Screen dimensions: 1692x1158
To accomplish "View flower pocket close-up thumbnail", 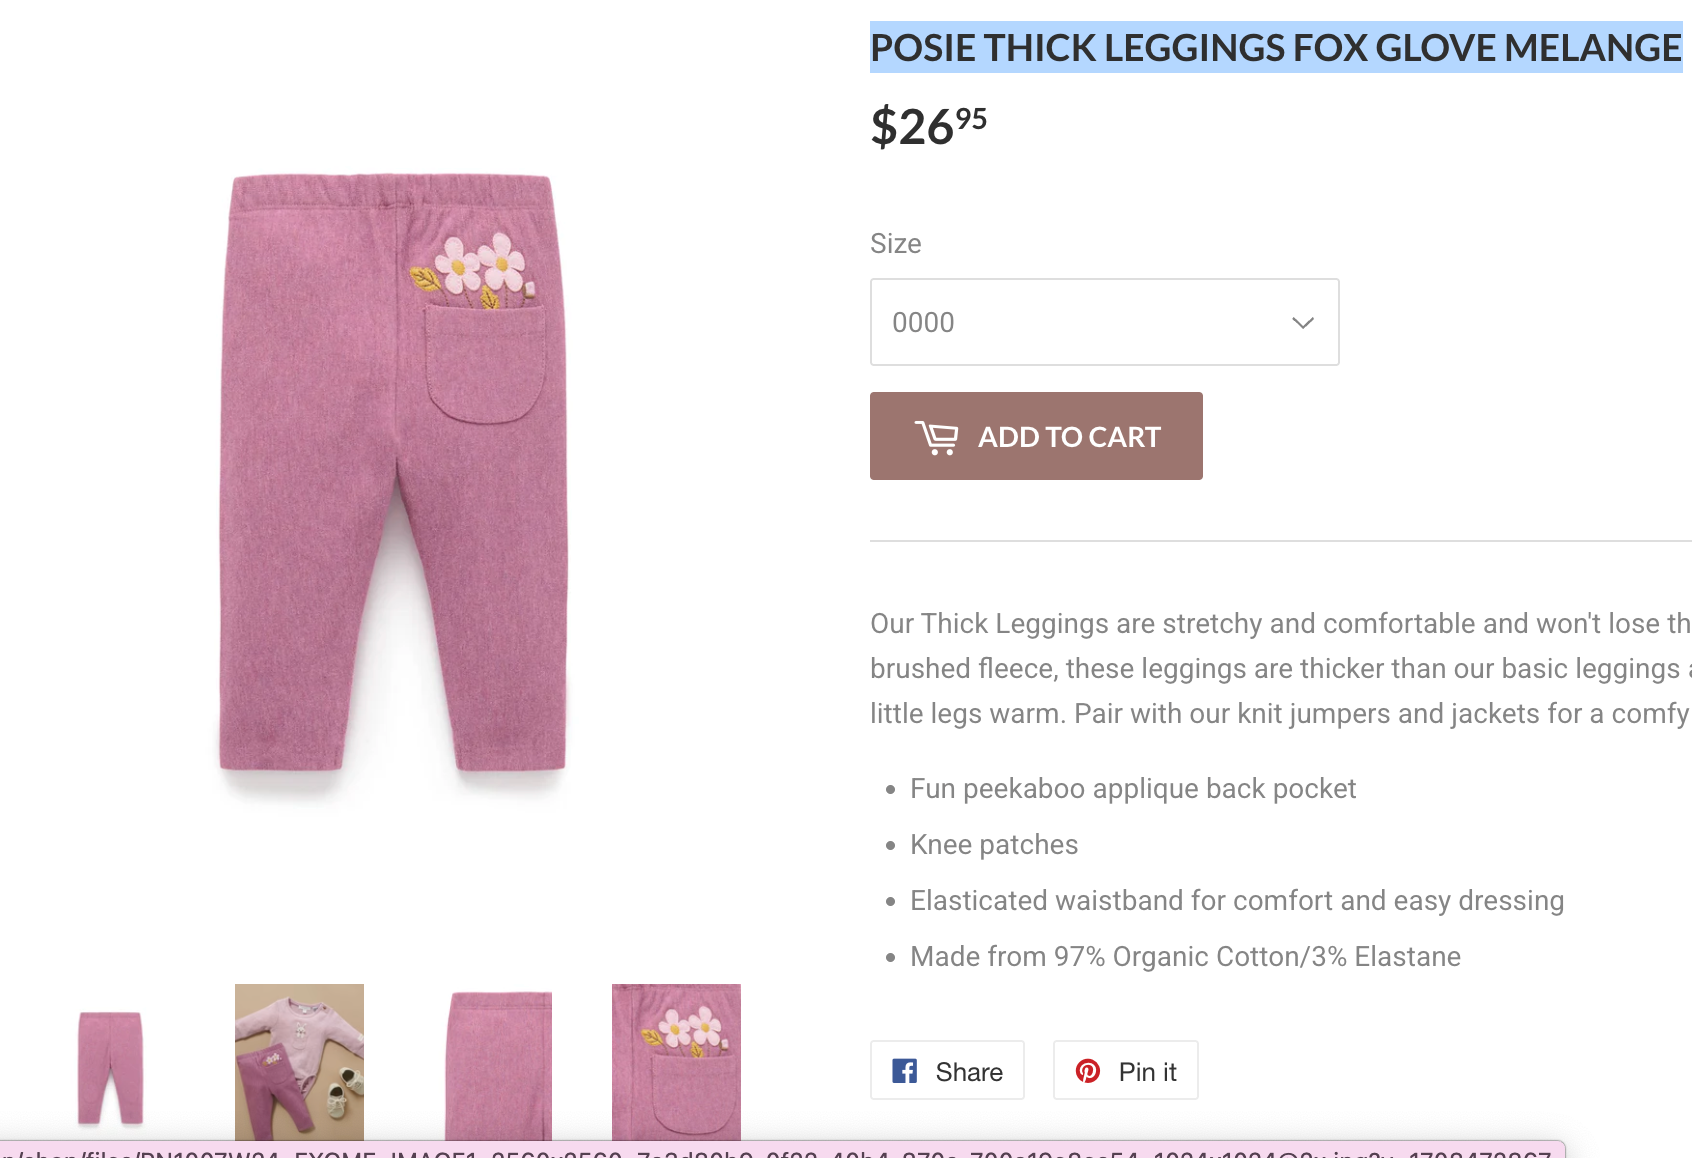I will [x=676, y=1062].
